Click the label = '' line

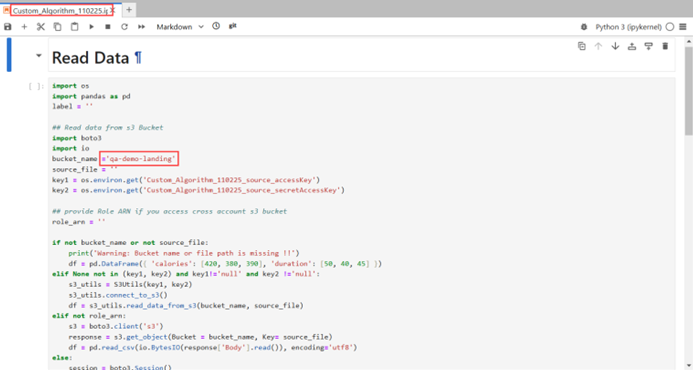[x=72, y=107]
